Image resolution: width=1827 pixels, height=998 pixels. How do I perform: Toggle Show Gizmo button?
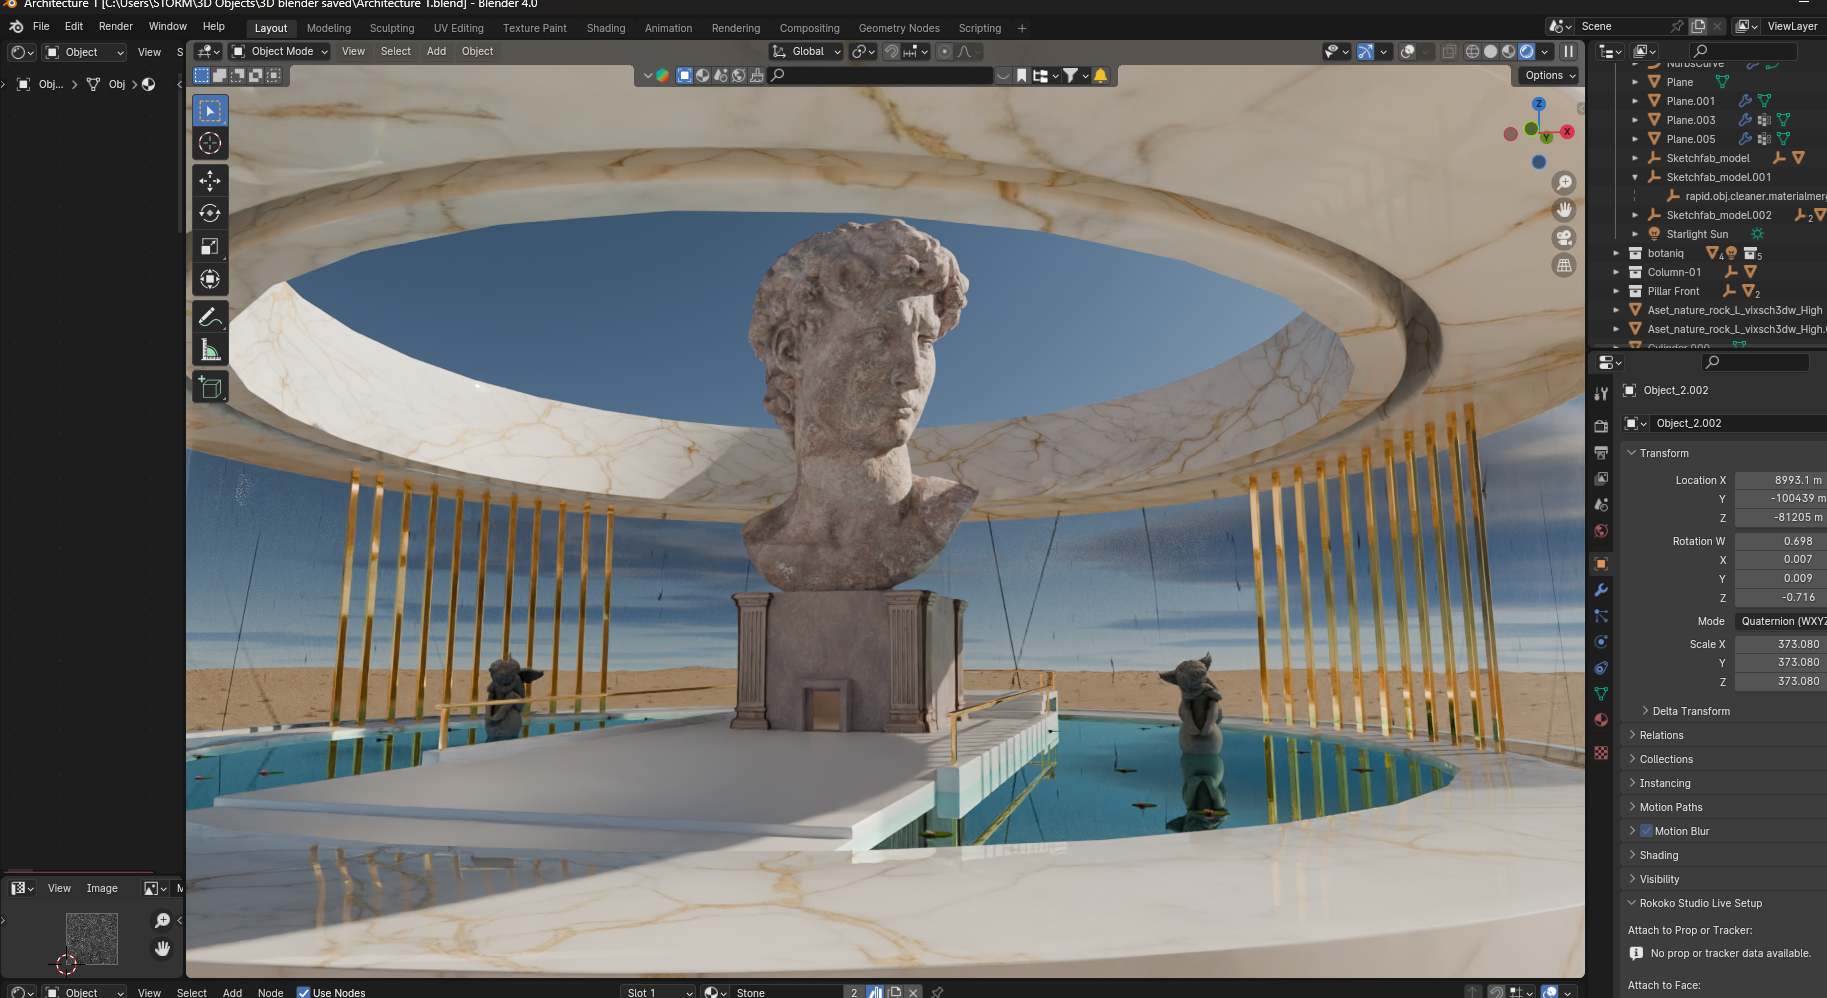1365,51
